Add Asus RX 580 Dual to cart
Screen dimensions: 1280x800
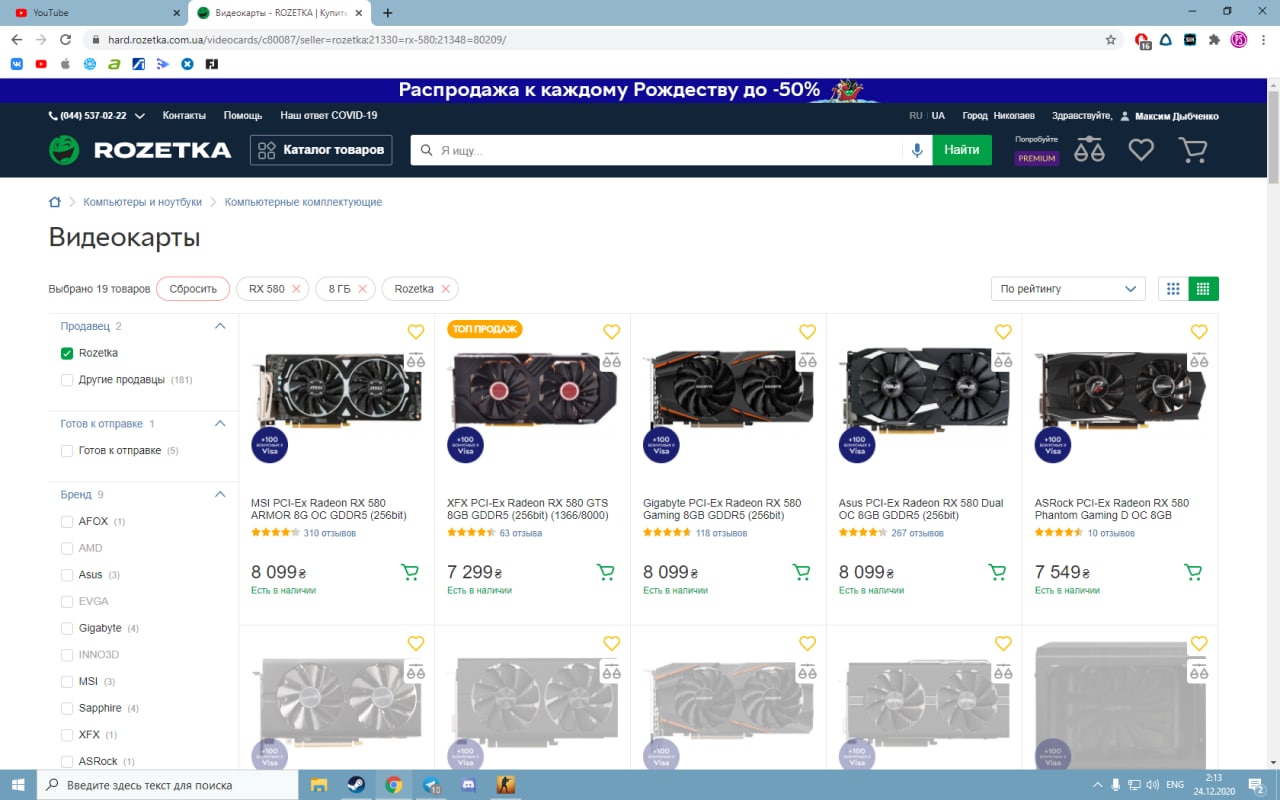997,572
